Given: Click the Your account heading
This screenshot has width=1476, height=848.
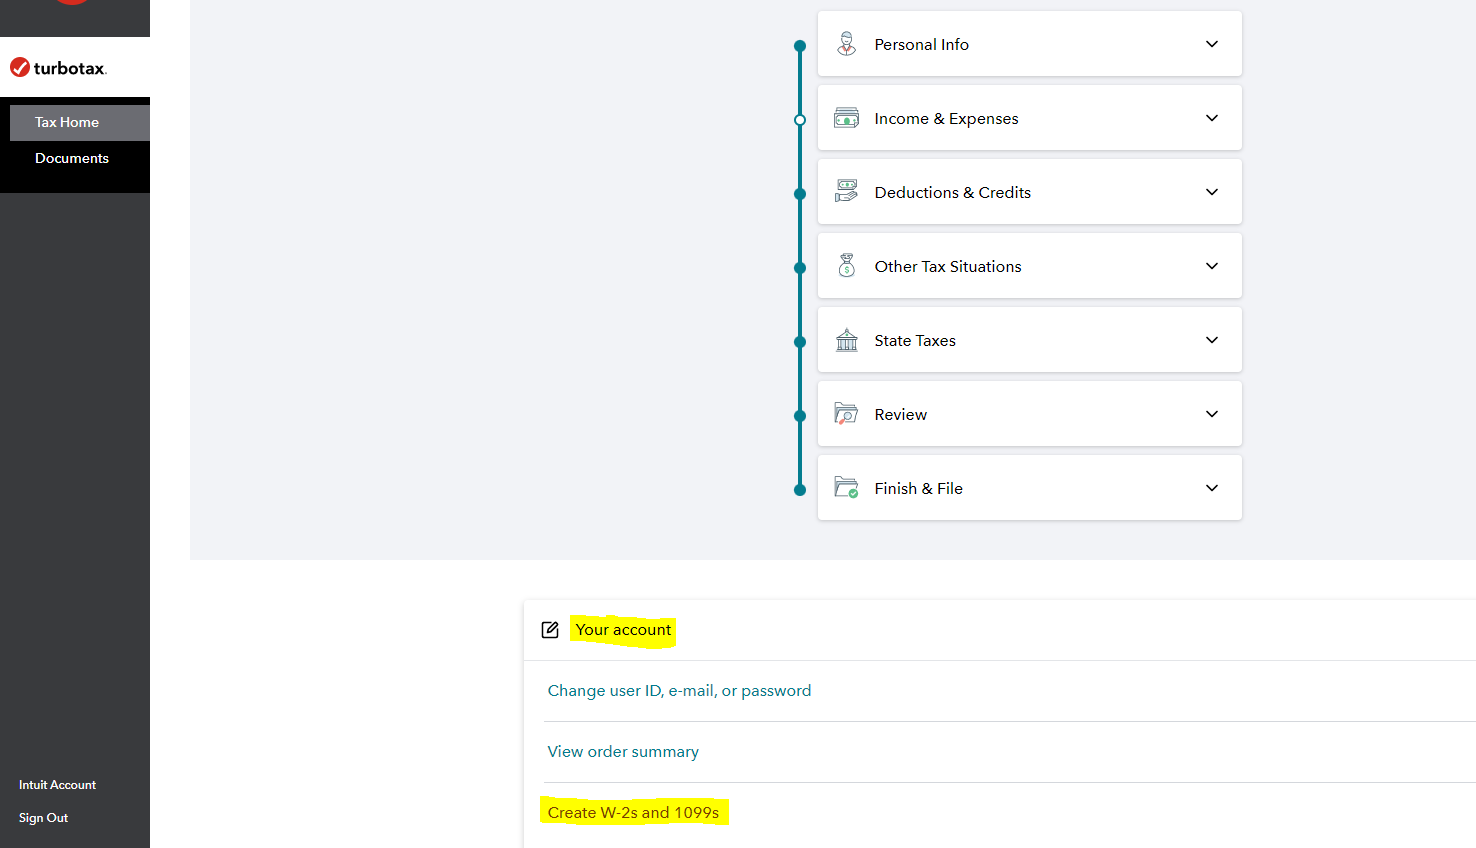Looking at the screenshot, I should pos(623,630).
